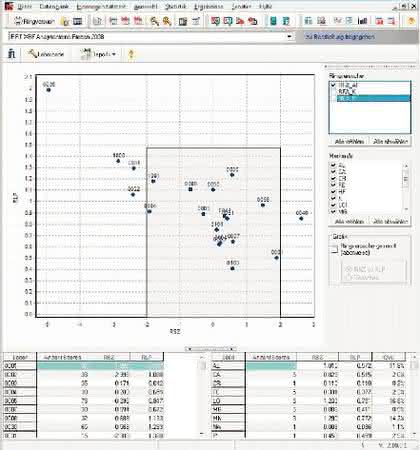Click the second teal book icon
Viewport: 420px width, 450px height.
click(x=286, y=21)
